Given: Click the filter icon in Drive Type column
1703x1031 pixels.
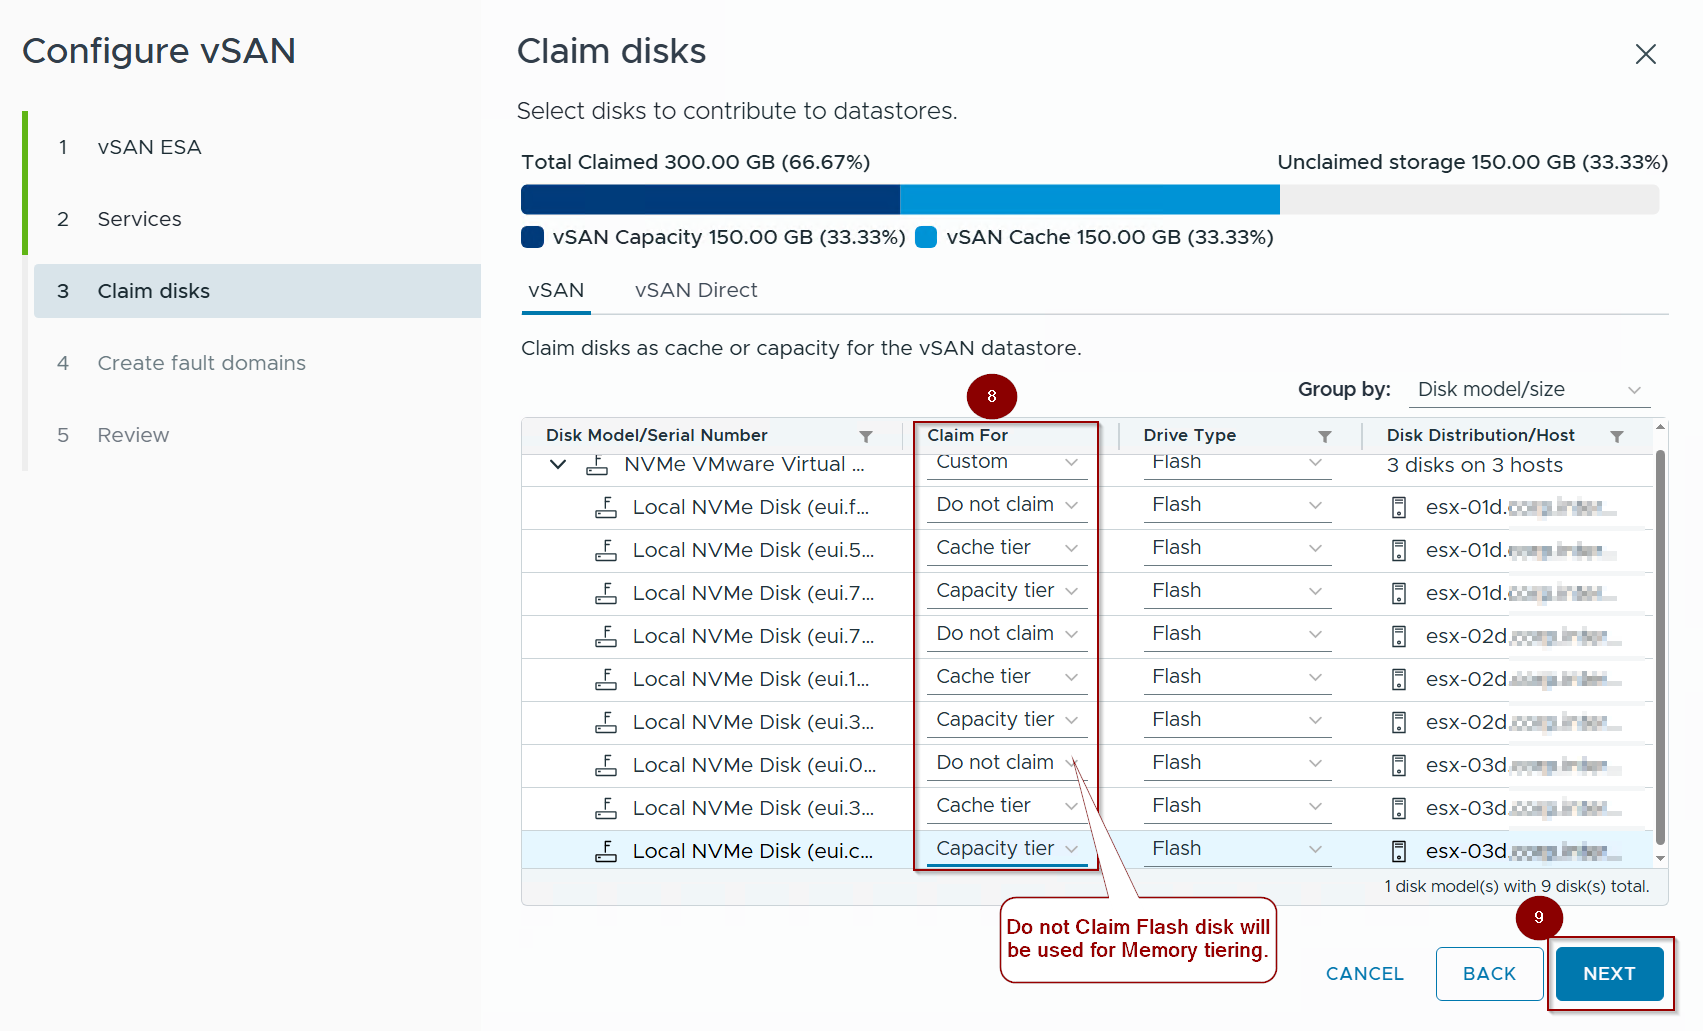Looking at the screenshot, I should click(1324, 436).
